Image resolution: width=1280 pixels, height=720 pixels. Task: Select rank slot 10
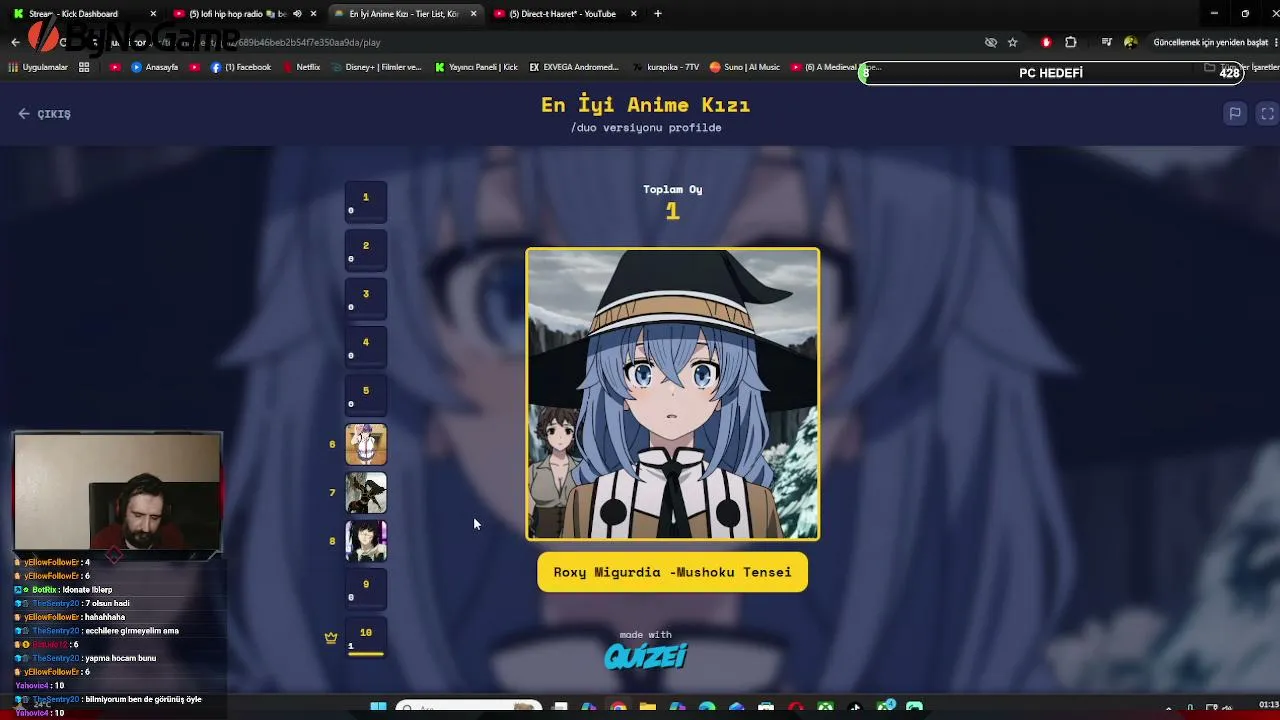366,638
